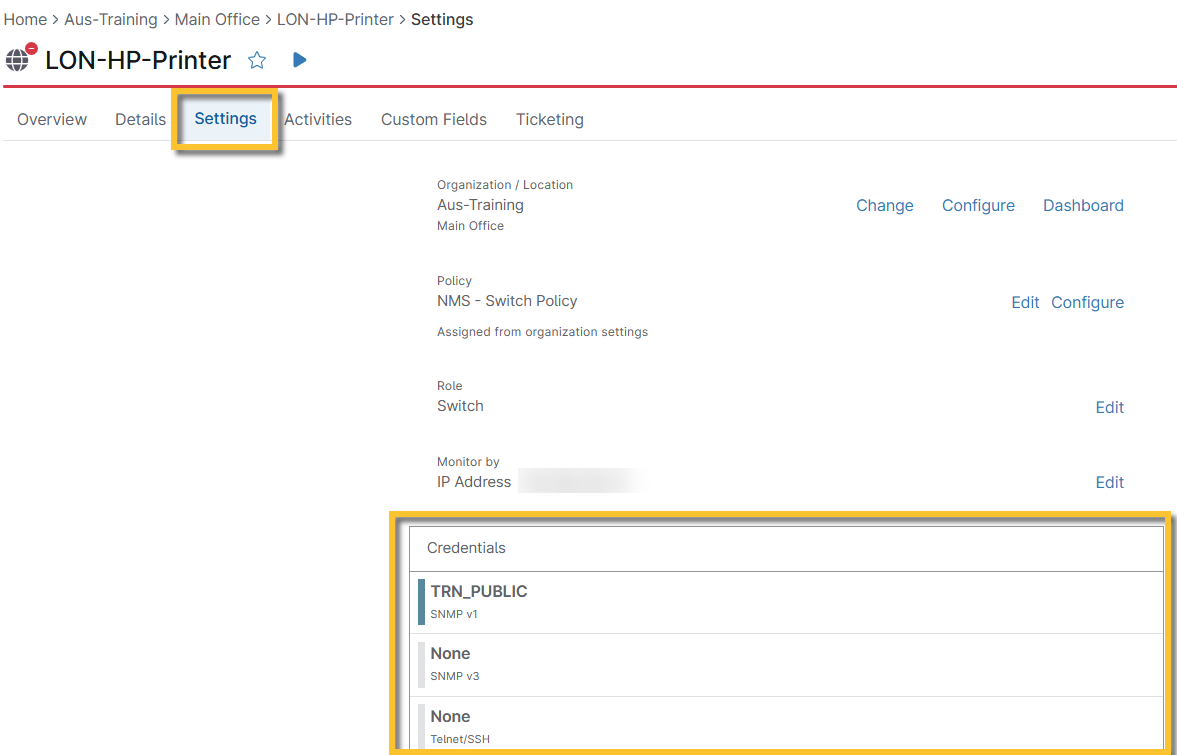Edit the Monitor by IP Address setting
Viewport: 1177px width, 755px height.
click(1109, 482)
